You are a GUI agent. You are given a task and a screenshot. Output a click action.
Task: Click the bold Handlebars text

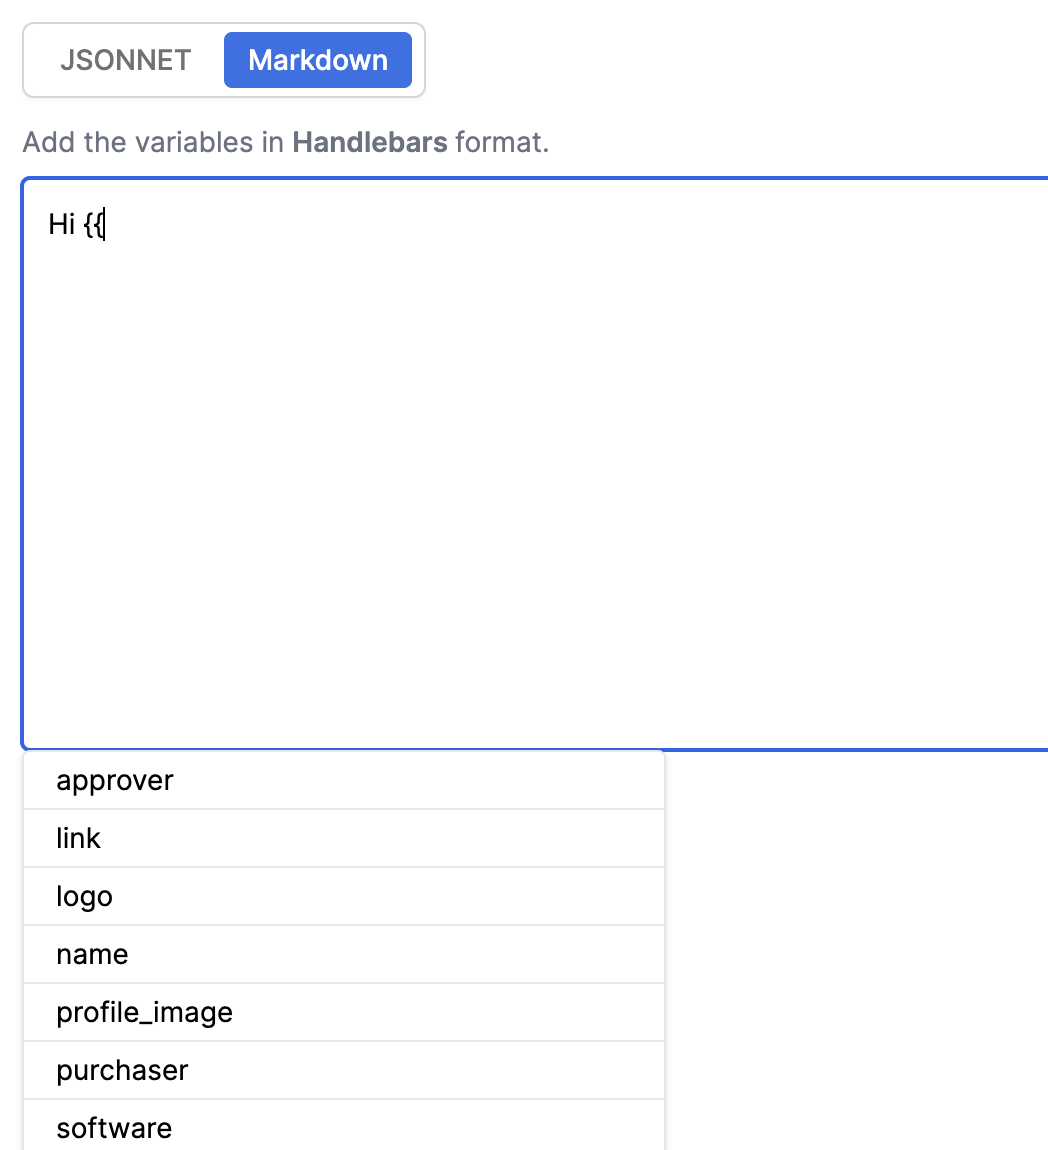click(x=370, y=142)
